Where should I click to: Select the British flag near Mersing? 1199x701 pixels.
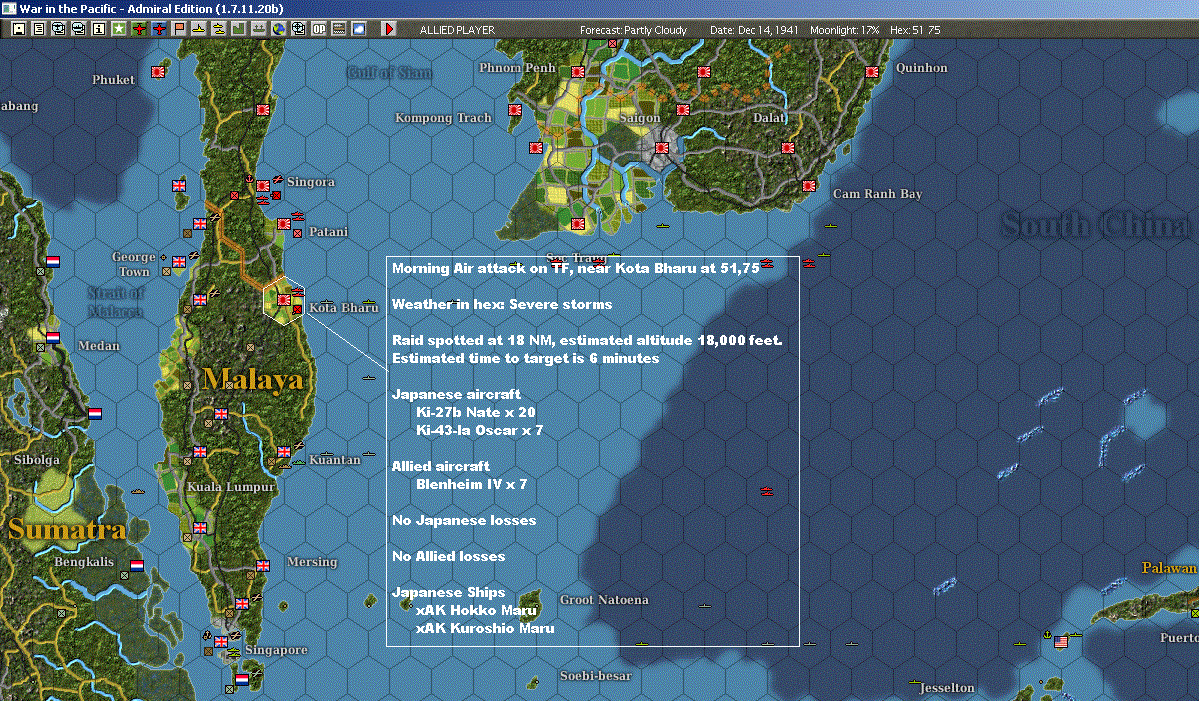coord(263,566)
